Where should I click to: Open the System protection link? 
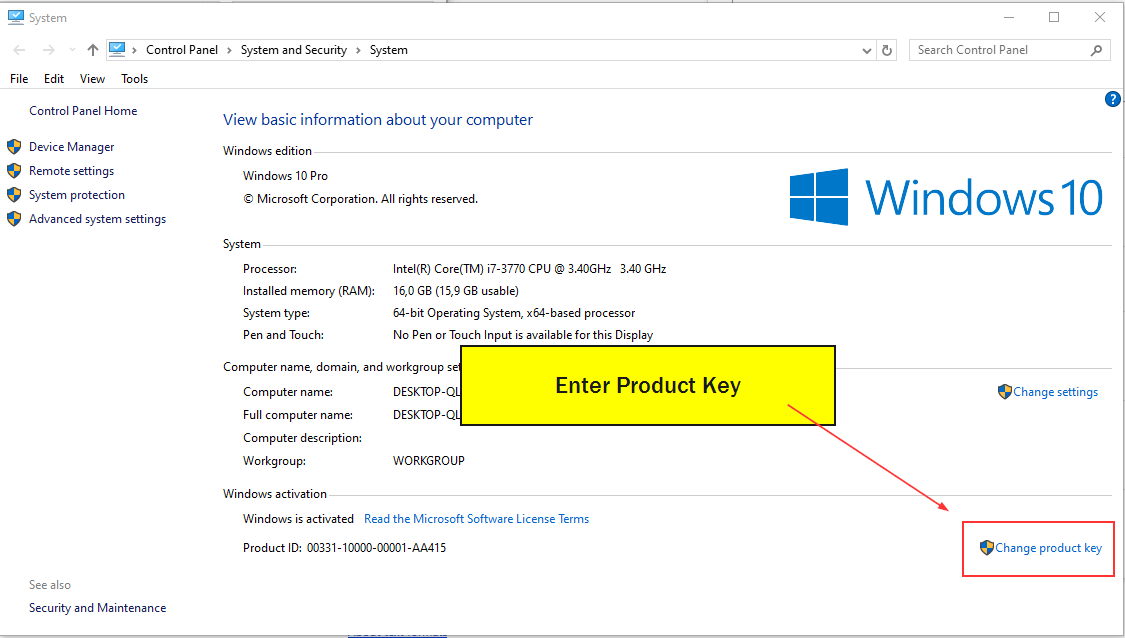(x=77, y=195)
